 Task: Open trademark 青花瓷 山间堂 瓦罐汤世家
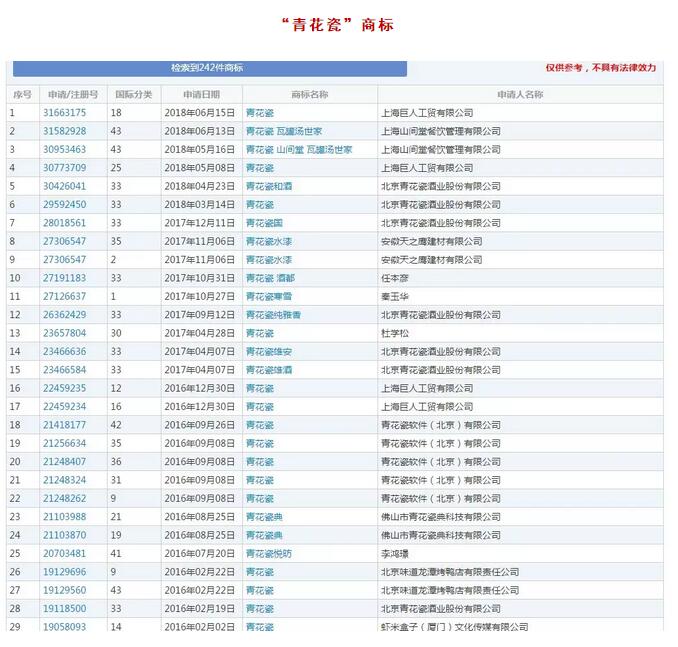[299, 150]
